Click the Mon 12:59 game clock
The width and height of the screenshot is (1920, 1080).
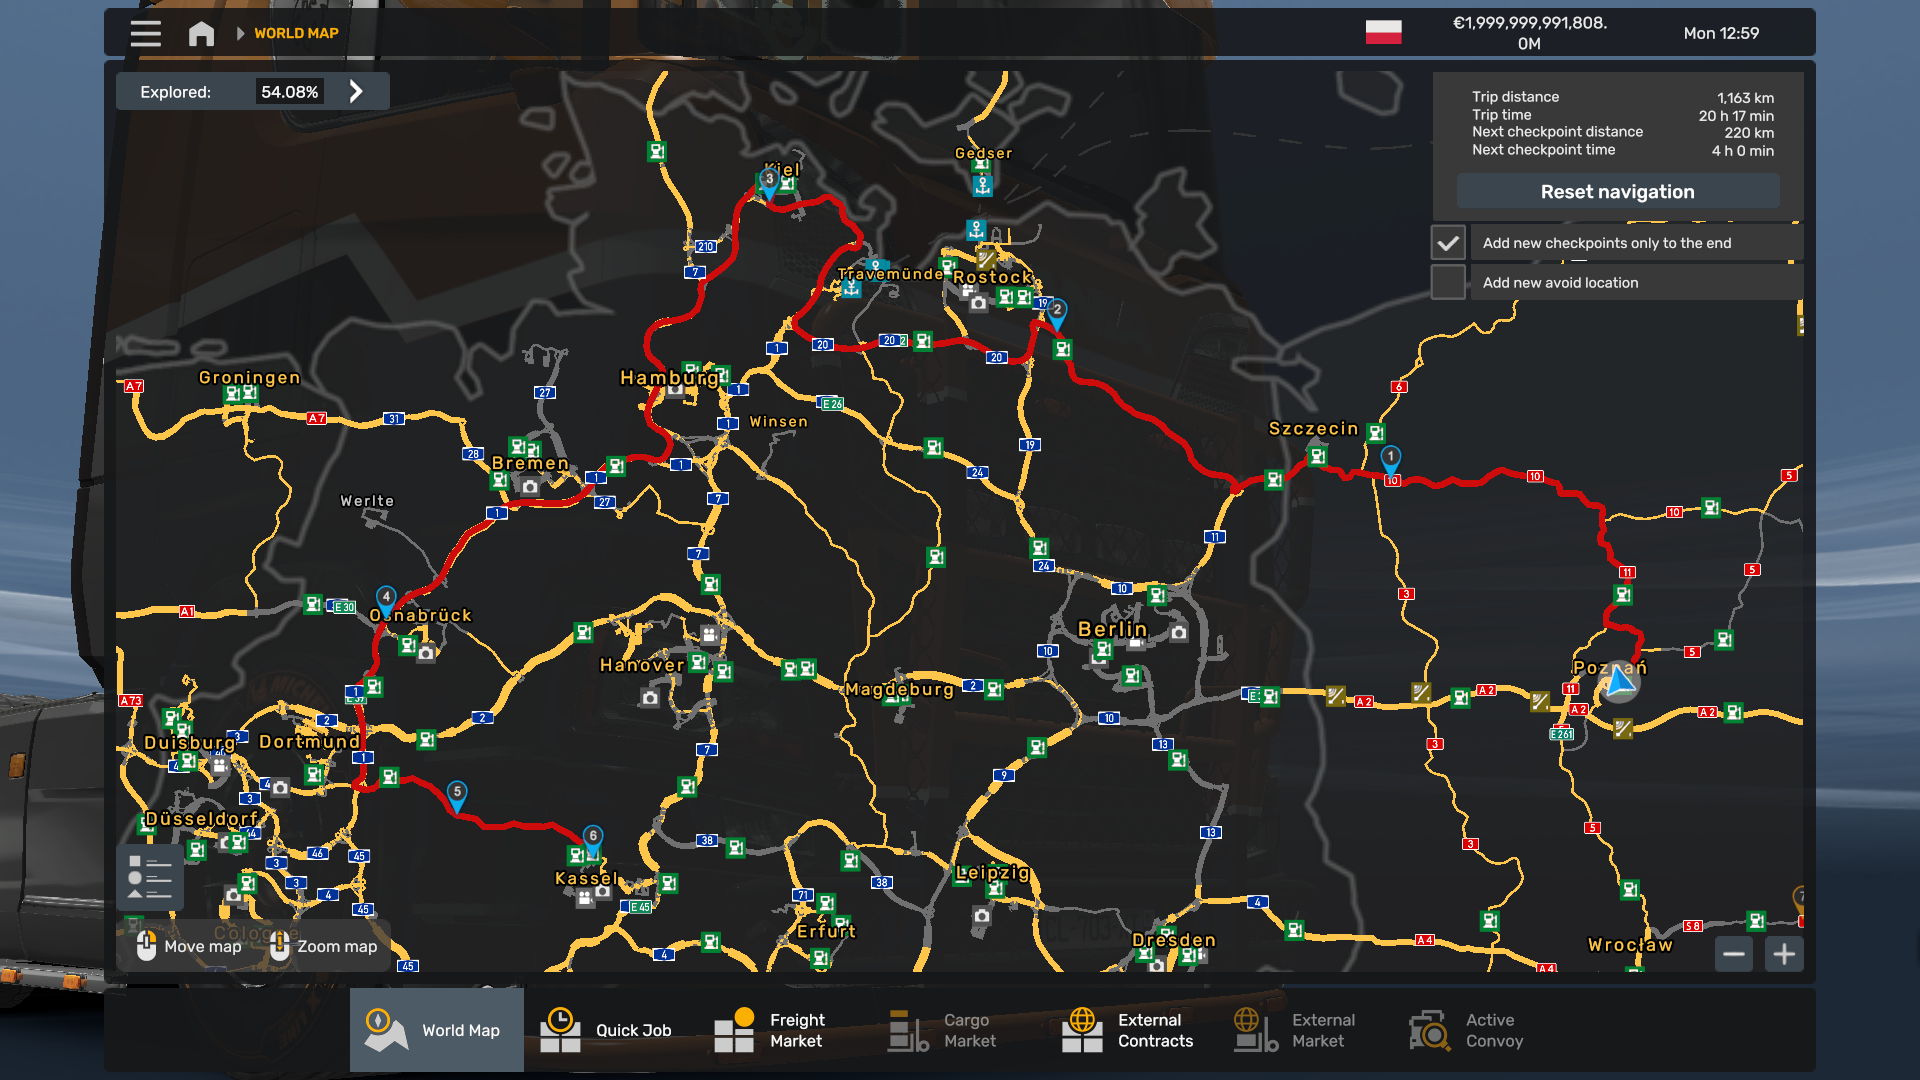coord(1720,33)
